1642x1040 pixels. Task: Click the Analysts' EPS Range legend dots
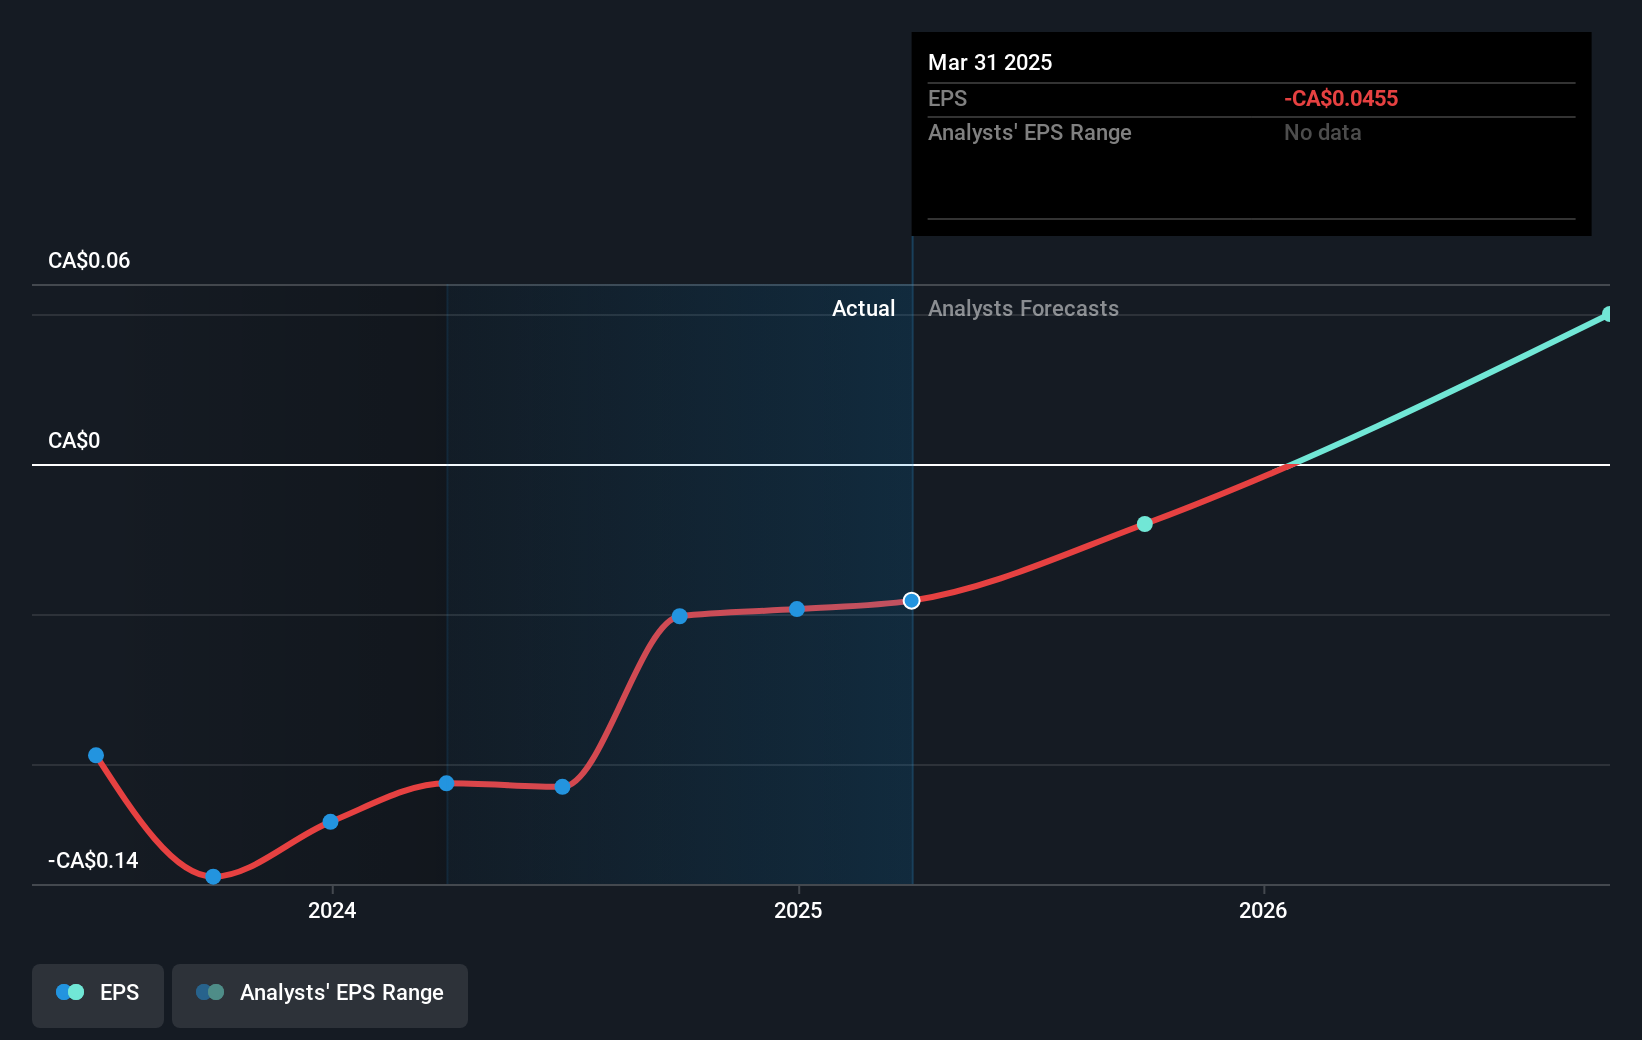tap(210, 993)
